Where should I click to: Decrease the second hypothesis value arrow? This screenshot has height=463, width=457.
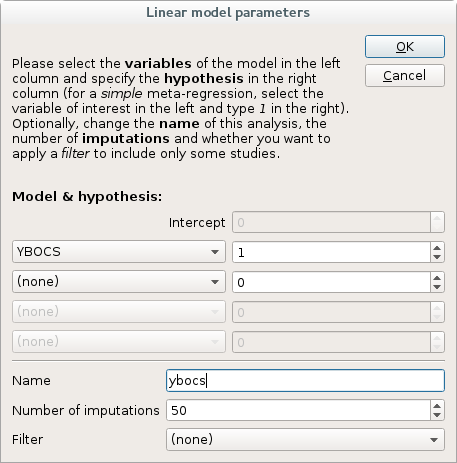[x=437, y=287]
